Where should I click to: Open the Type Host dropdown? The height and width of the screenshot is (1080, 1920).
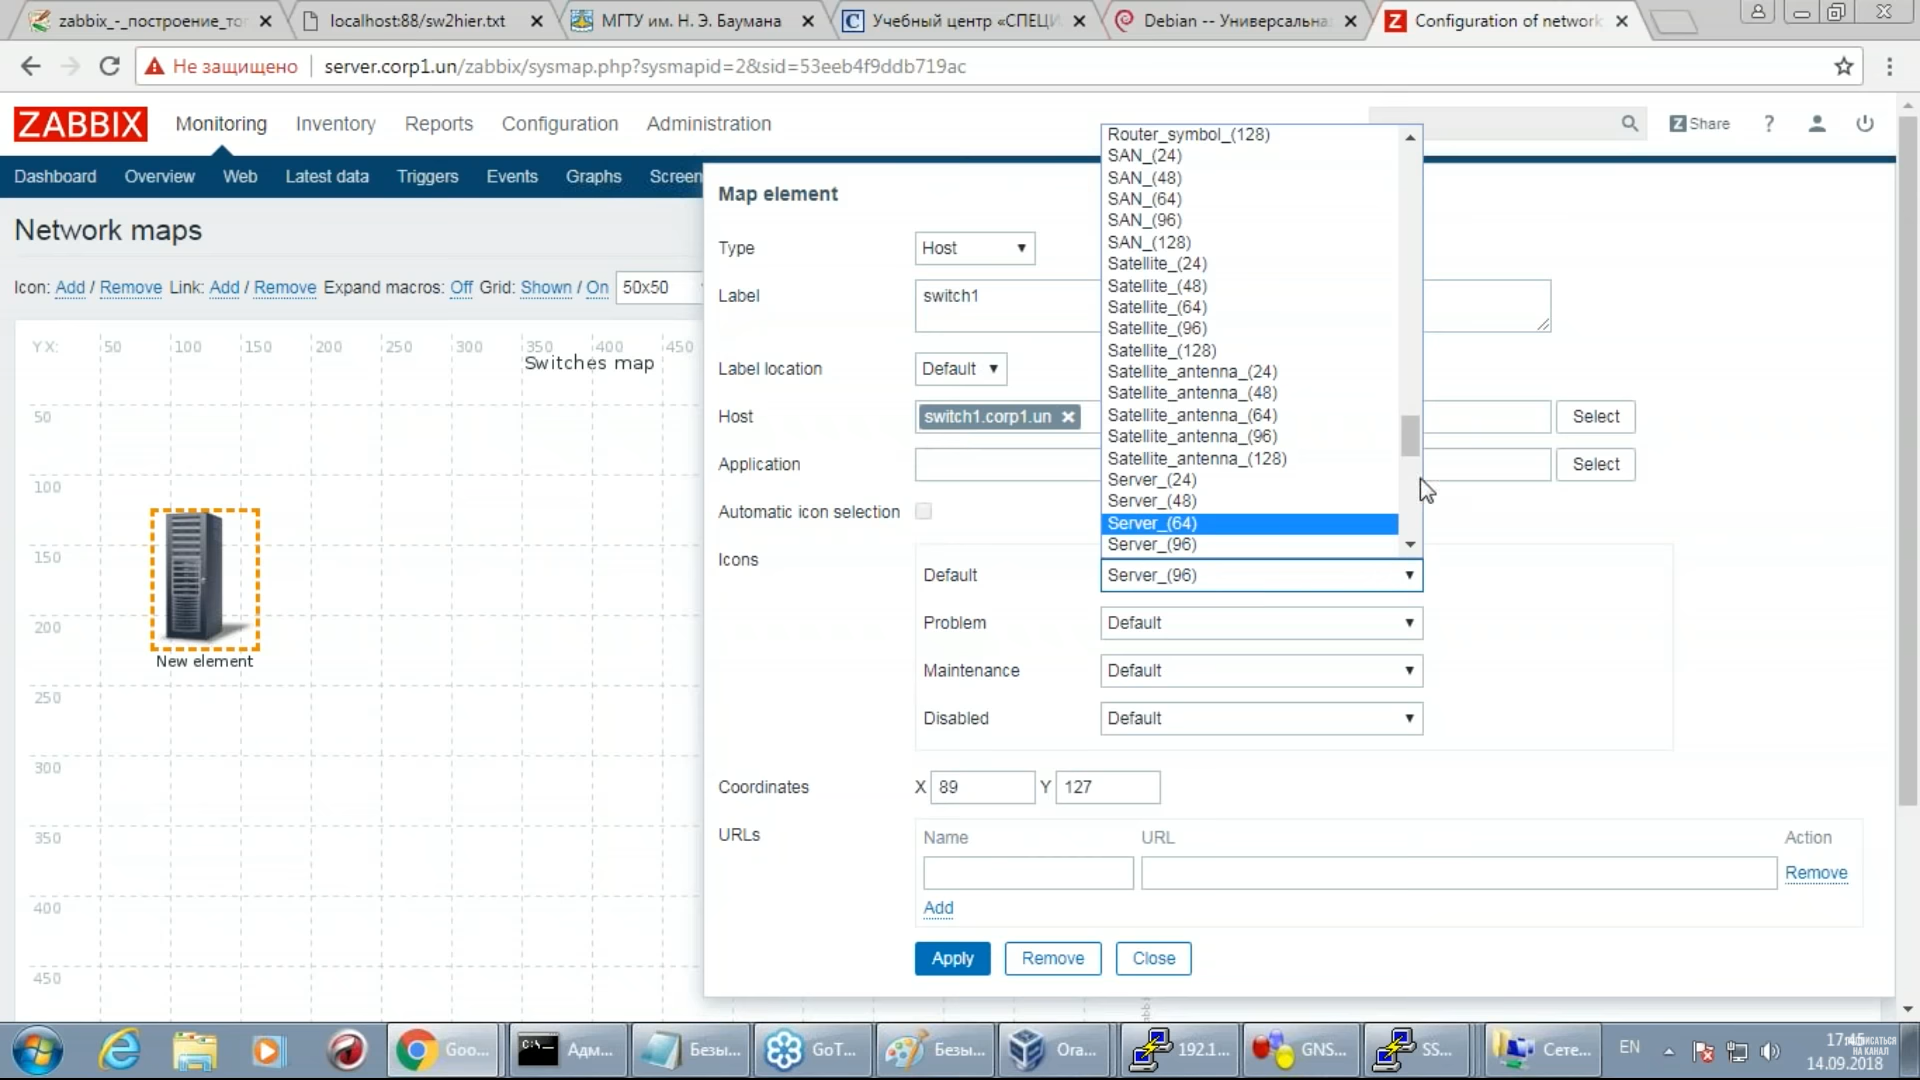pos(974,248)
